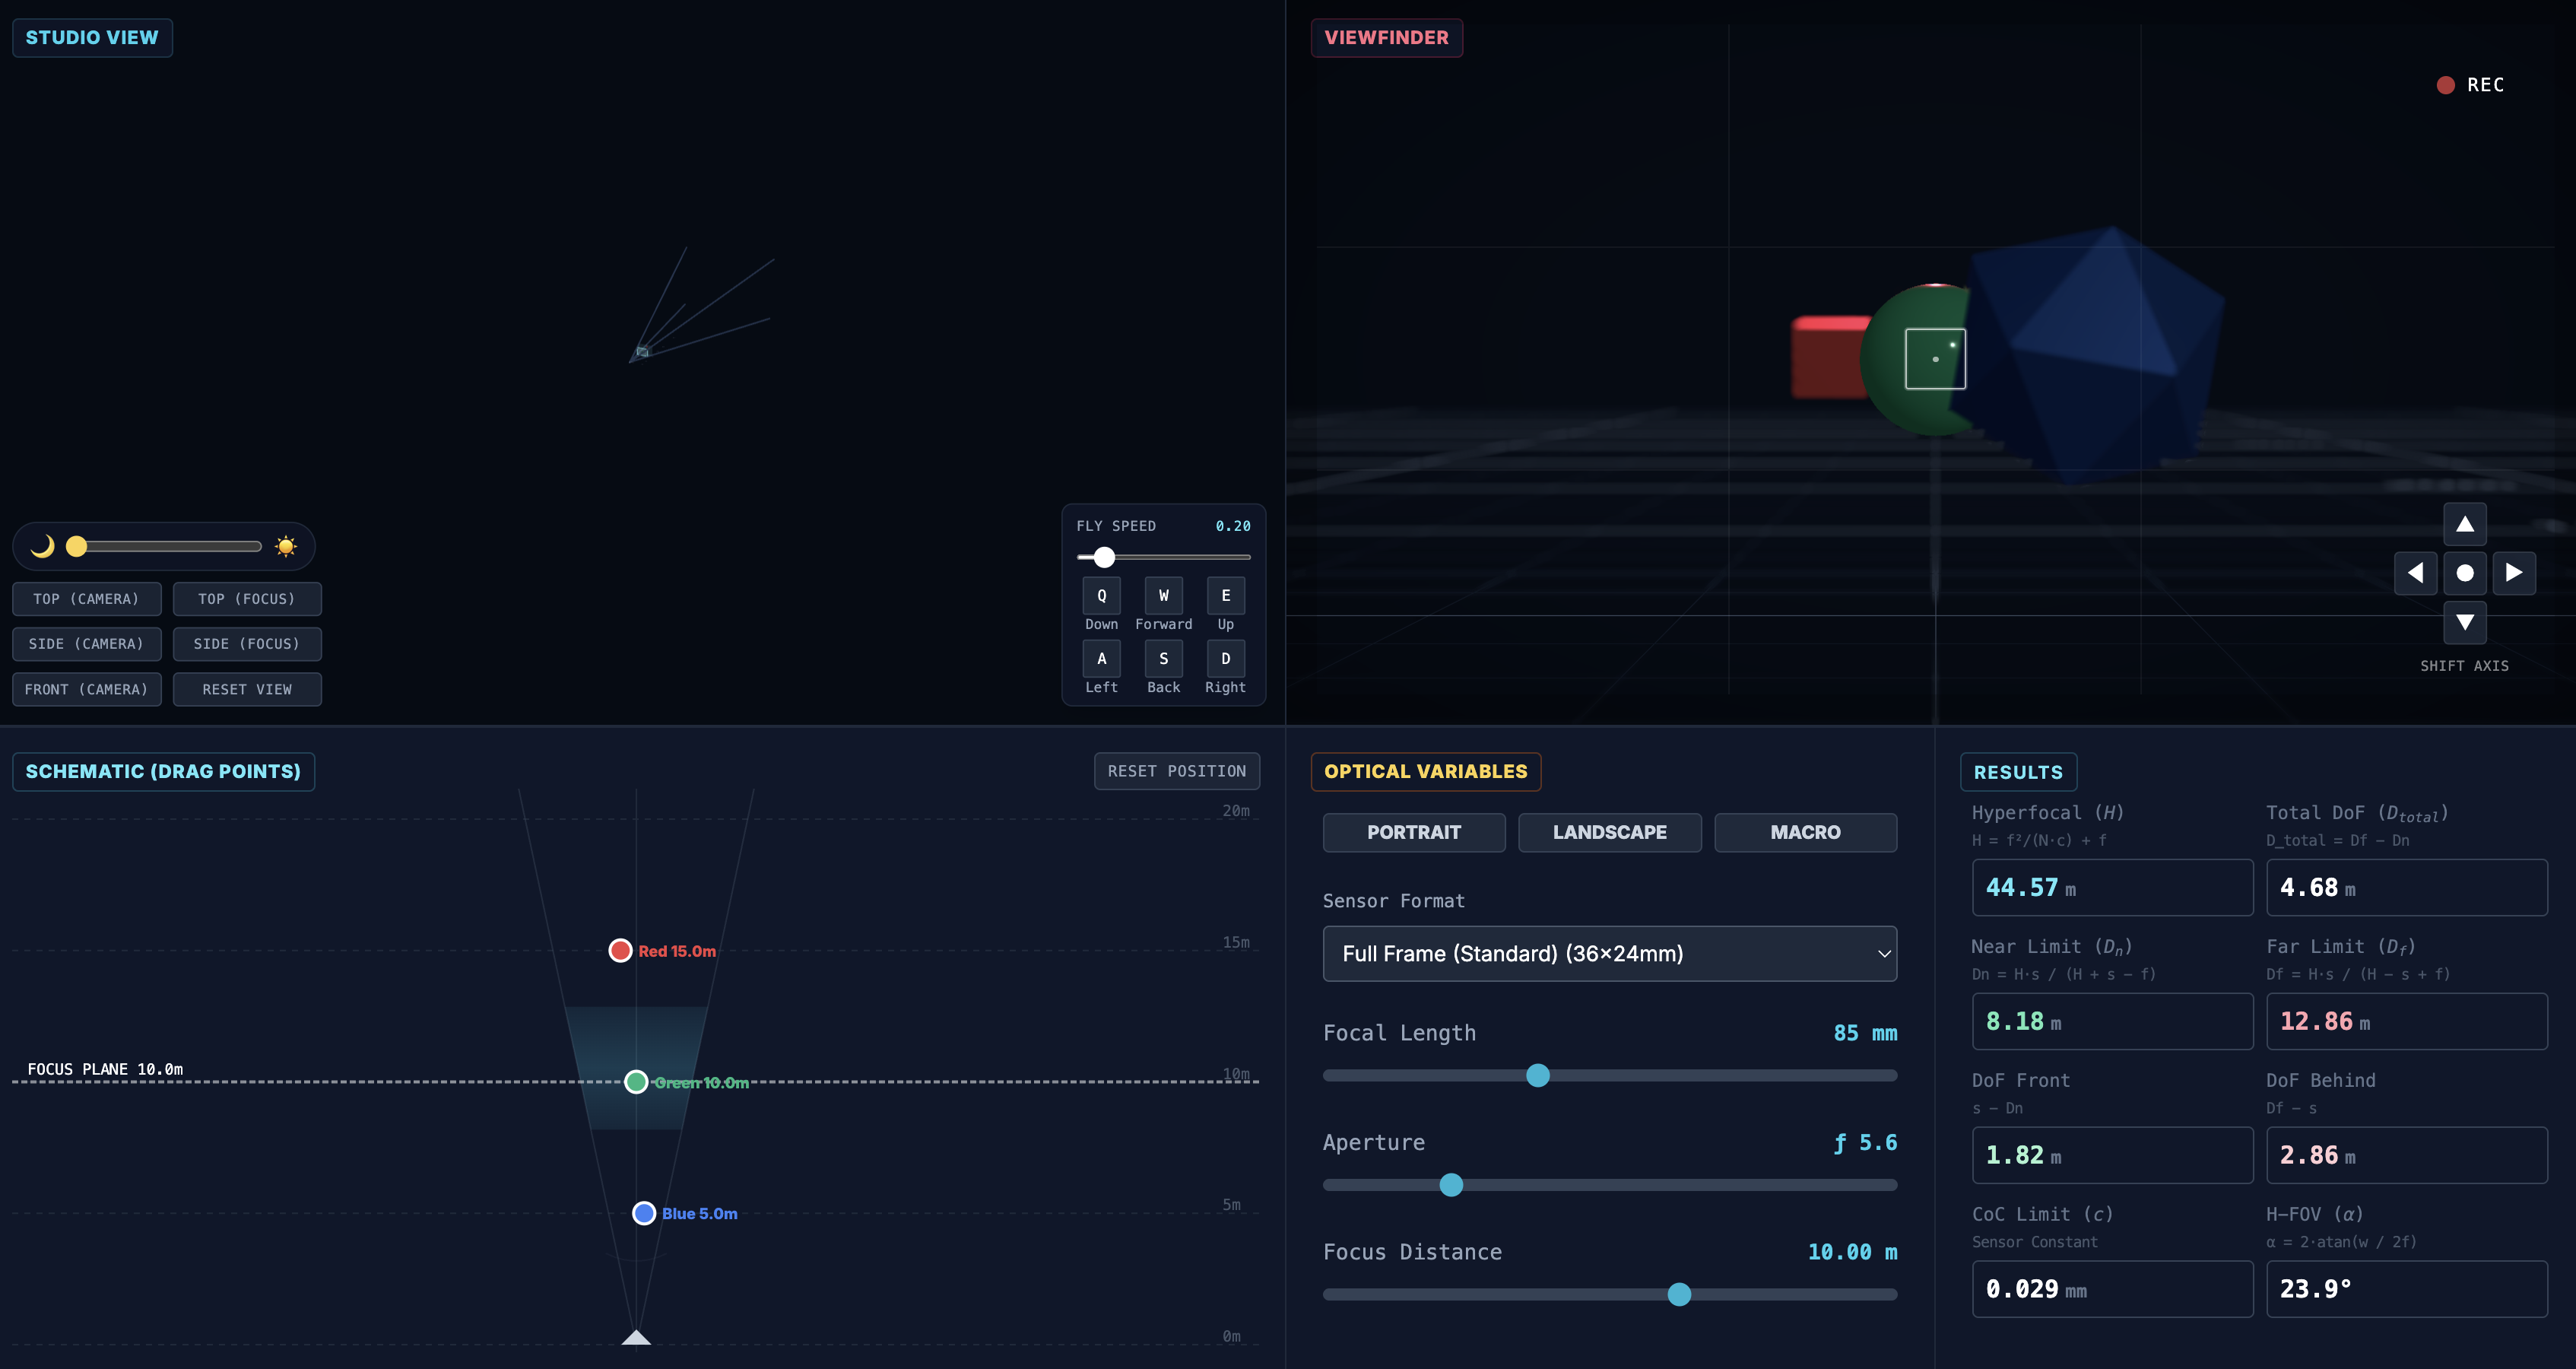This screenshot has width=2576, height=1369.
Task: Apply the MACRO preset
Action: click(1804, 832)
